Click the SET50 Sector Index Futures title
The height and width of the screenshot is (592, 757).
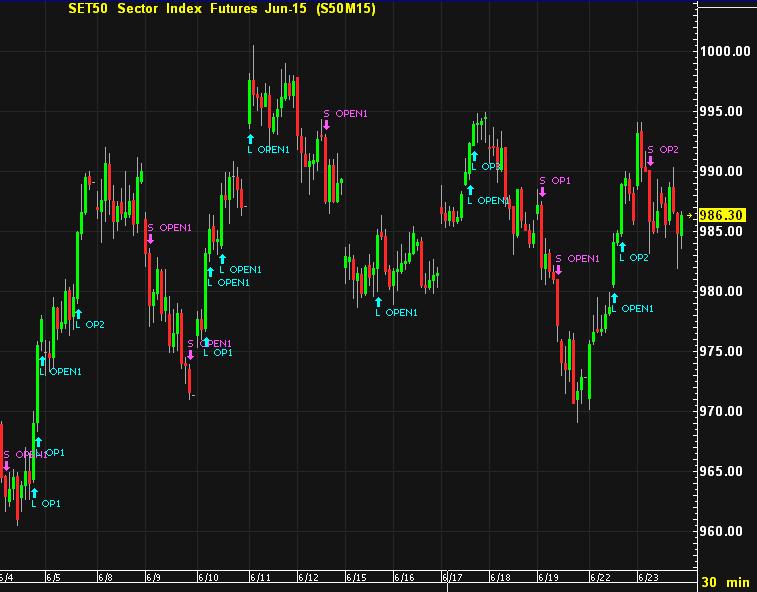(193, 9)
